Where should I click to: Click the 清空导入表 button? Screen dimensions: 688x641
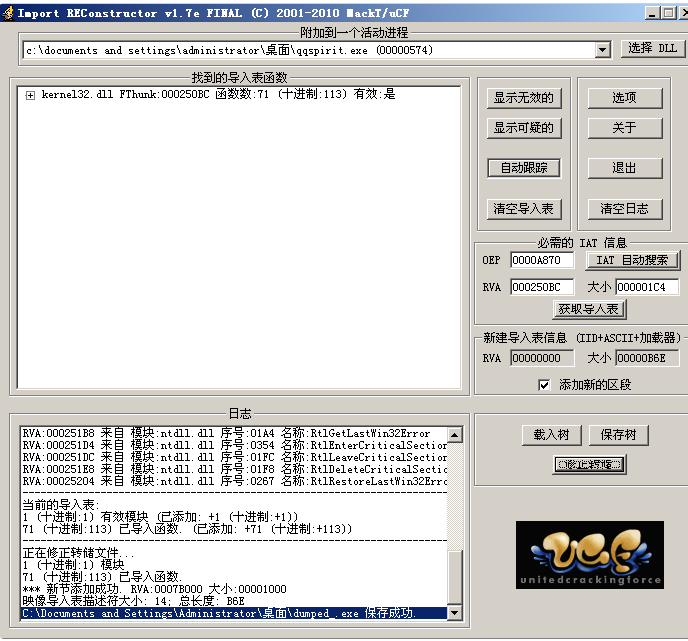(524, 209)
